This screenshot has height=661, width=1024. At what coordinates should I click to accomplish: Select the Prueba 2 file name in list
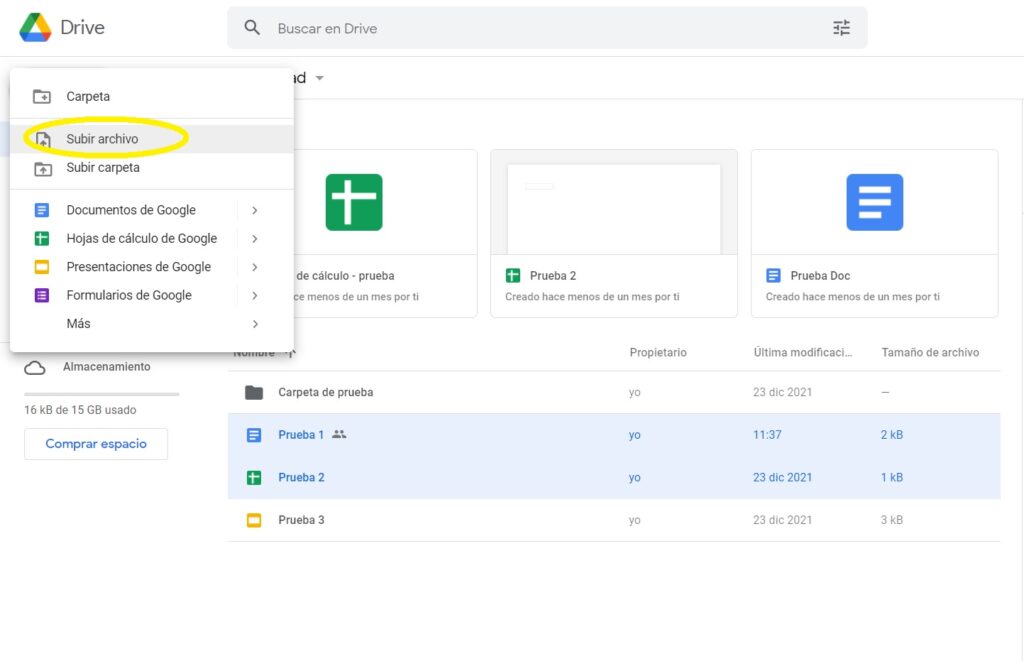(x=301, y=478)
